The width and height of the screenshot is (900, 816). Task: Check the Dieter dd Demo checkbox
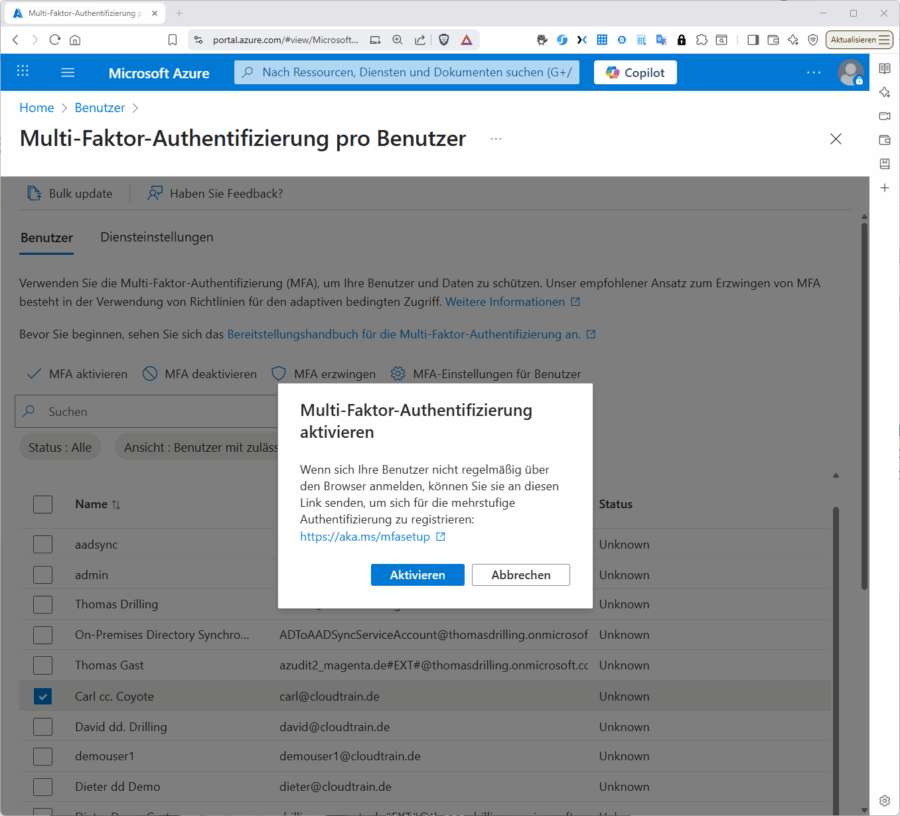point(43,787)
